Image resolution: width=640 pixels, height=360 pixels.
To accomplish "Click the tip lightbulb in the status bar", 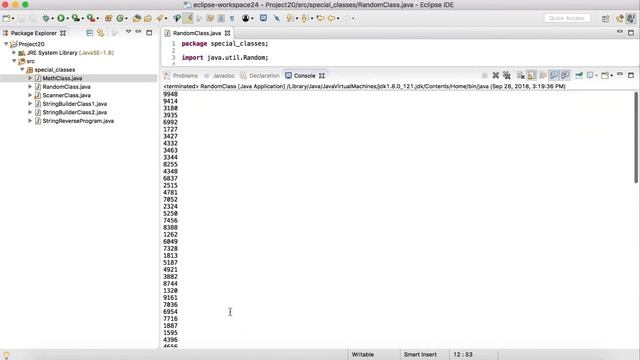I will click(x=6, y=355).
